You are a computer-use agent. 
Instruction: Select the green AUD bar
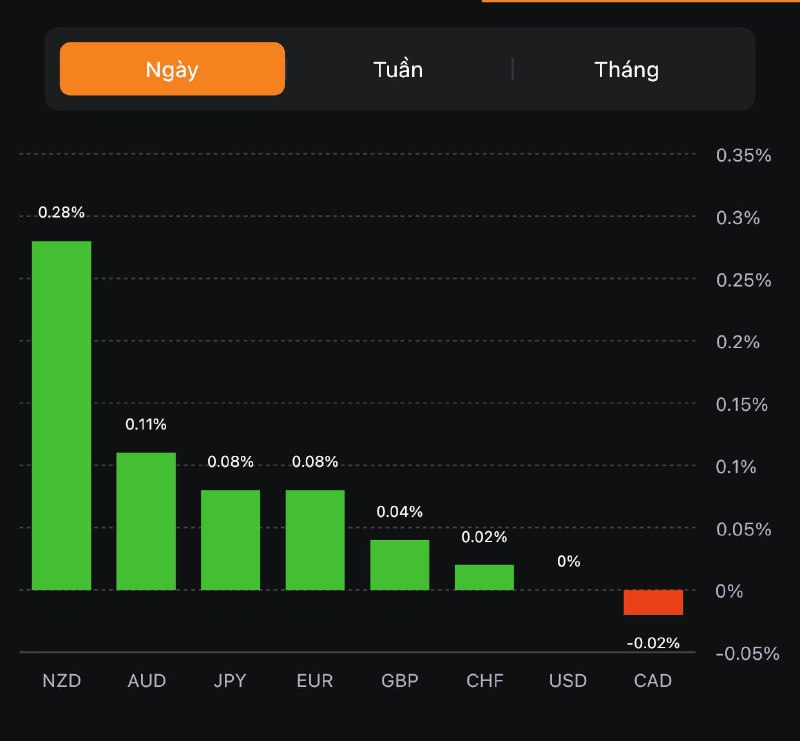coord(146,521)
